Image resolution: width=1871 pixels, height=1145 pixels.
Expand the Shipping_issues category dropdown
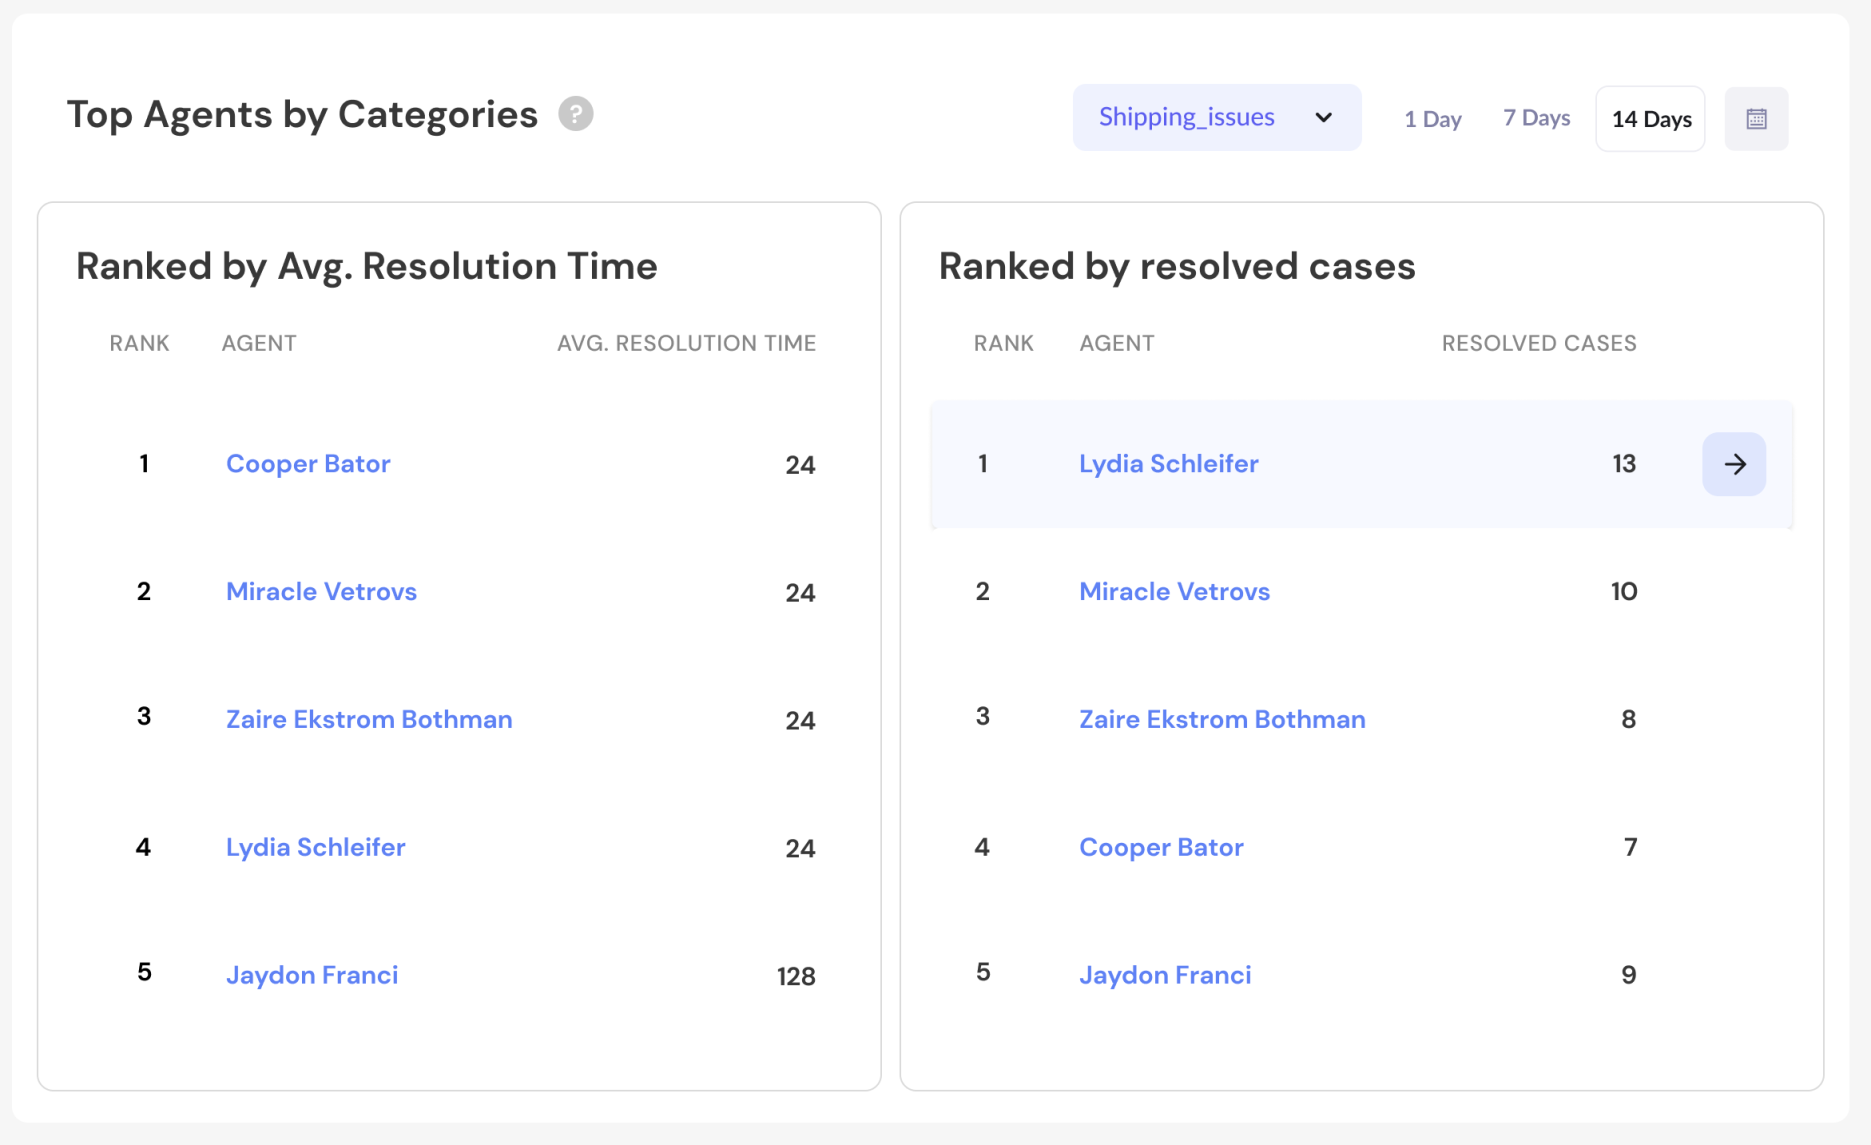click(x=1215, y=118)
